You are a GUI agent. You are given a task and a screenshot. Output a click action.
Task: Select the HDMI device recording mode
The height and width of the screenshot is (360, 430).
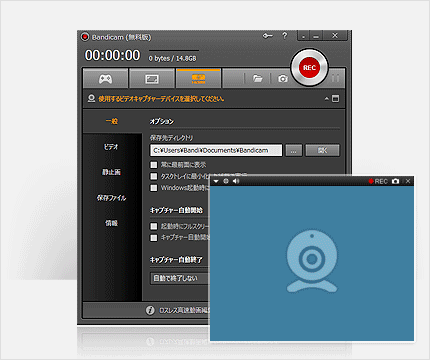coord(198,79)
